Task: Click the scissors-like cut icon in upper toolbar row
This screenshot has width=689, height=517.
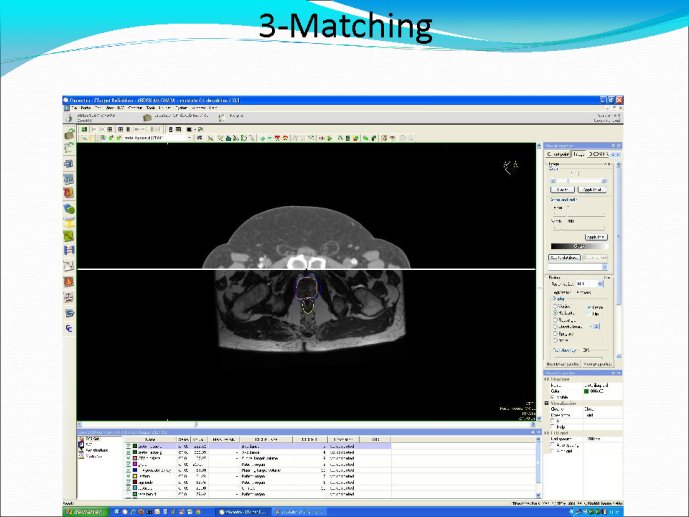Action: pos(93,130)
